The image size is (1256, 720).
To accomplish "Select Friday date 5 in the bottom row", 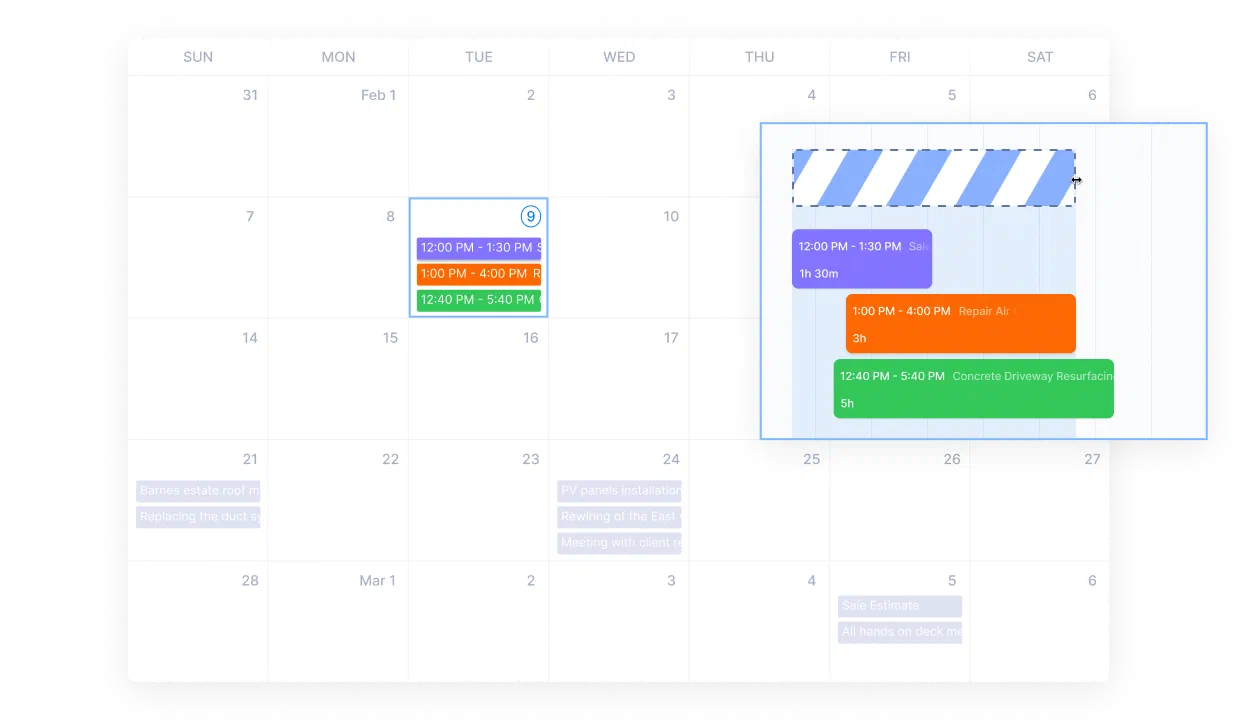I will (x=952, y=580).
